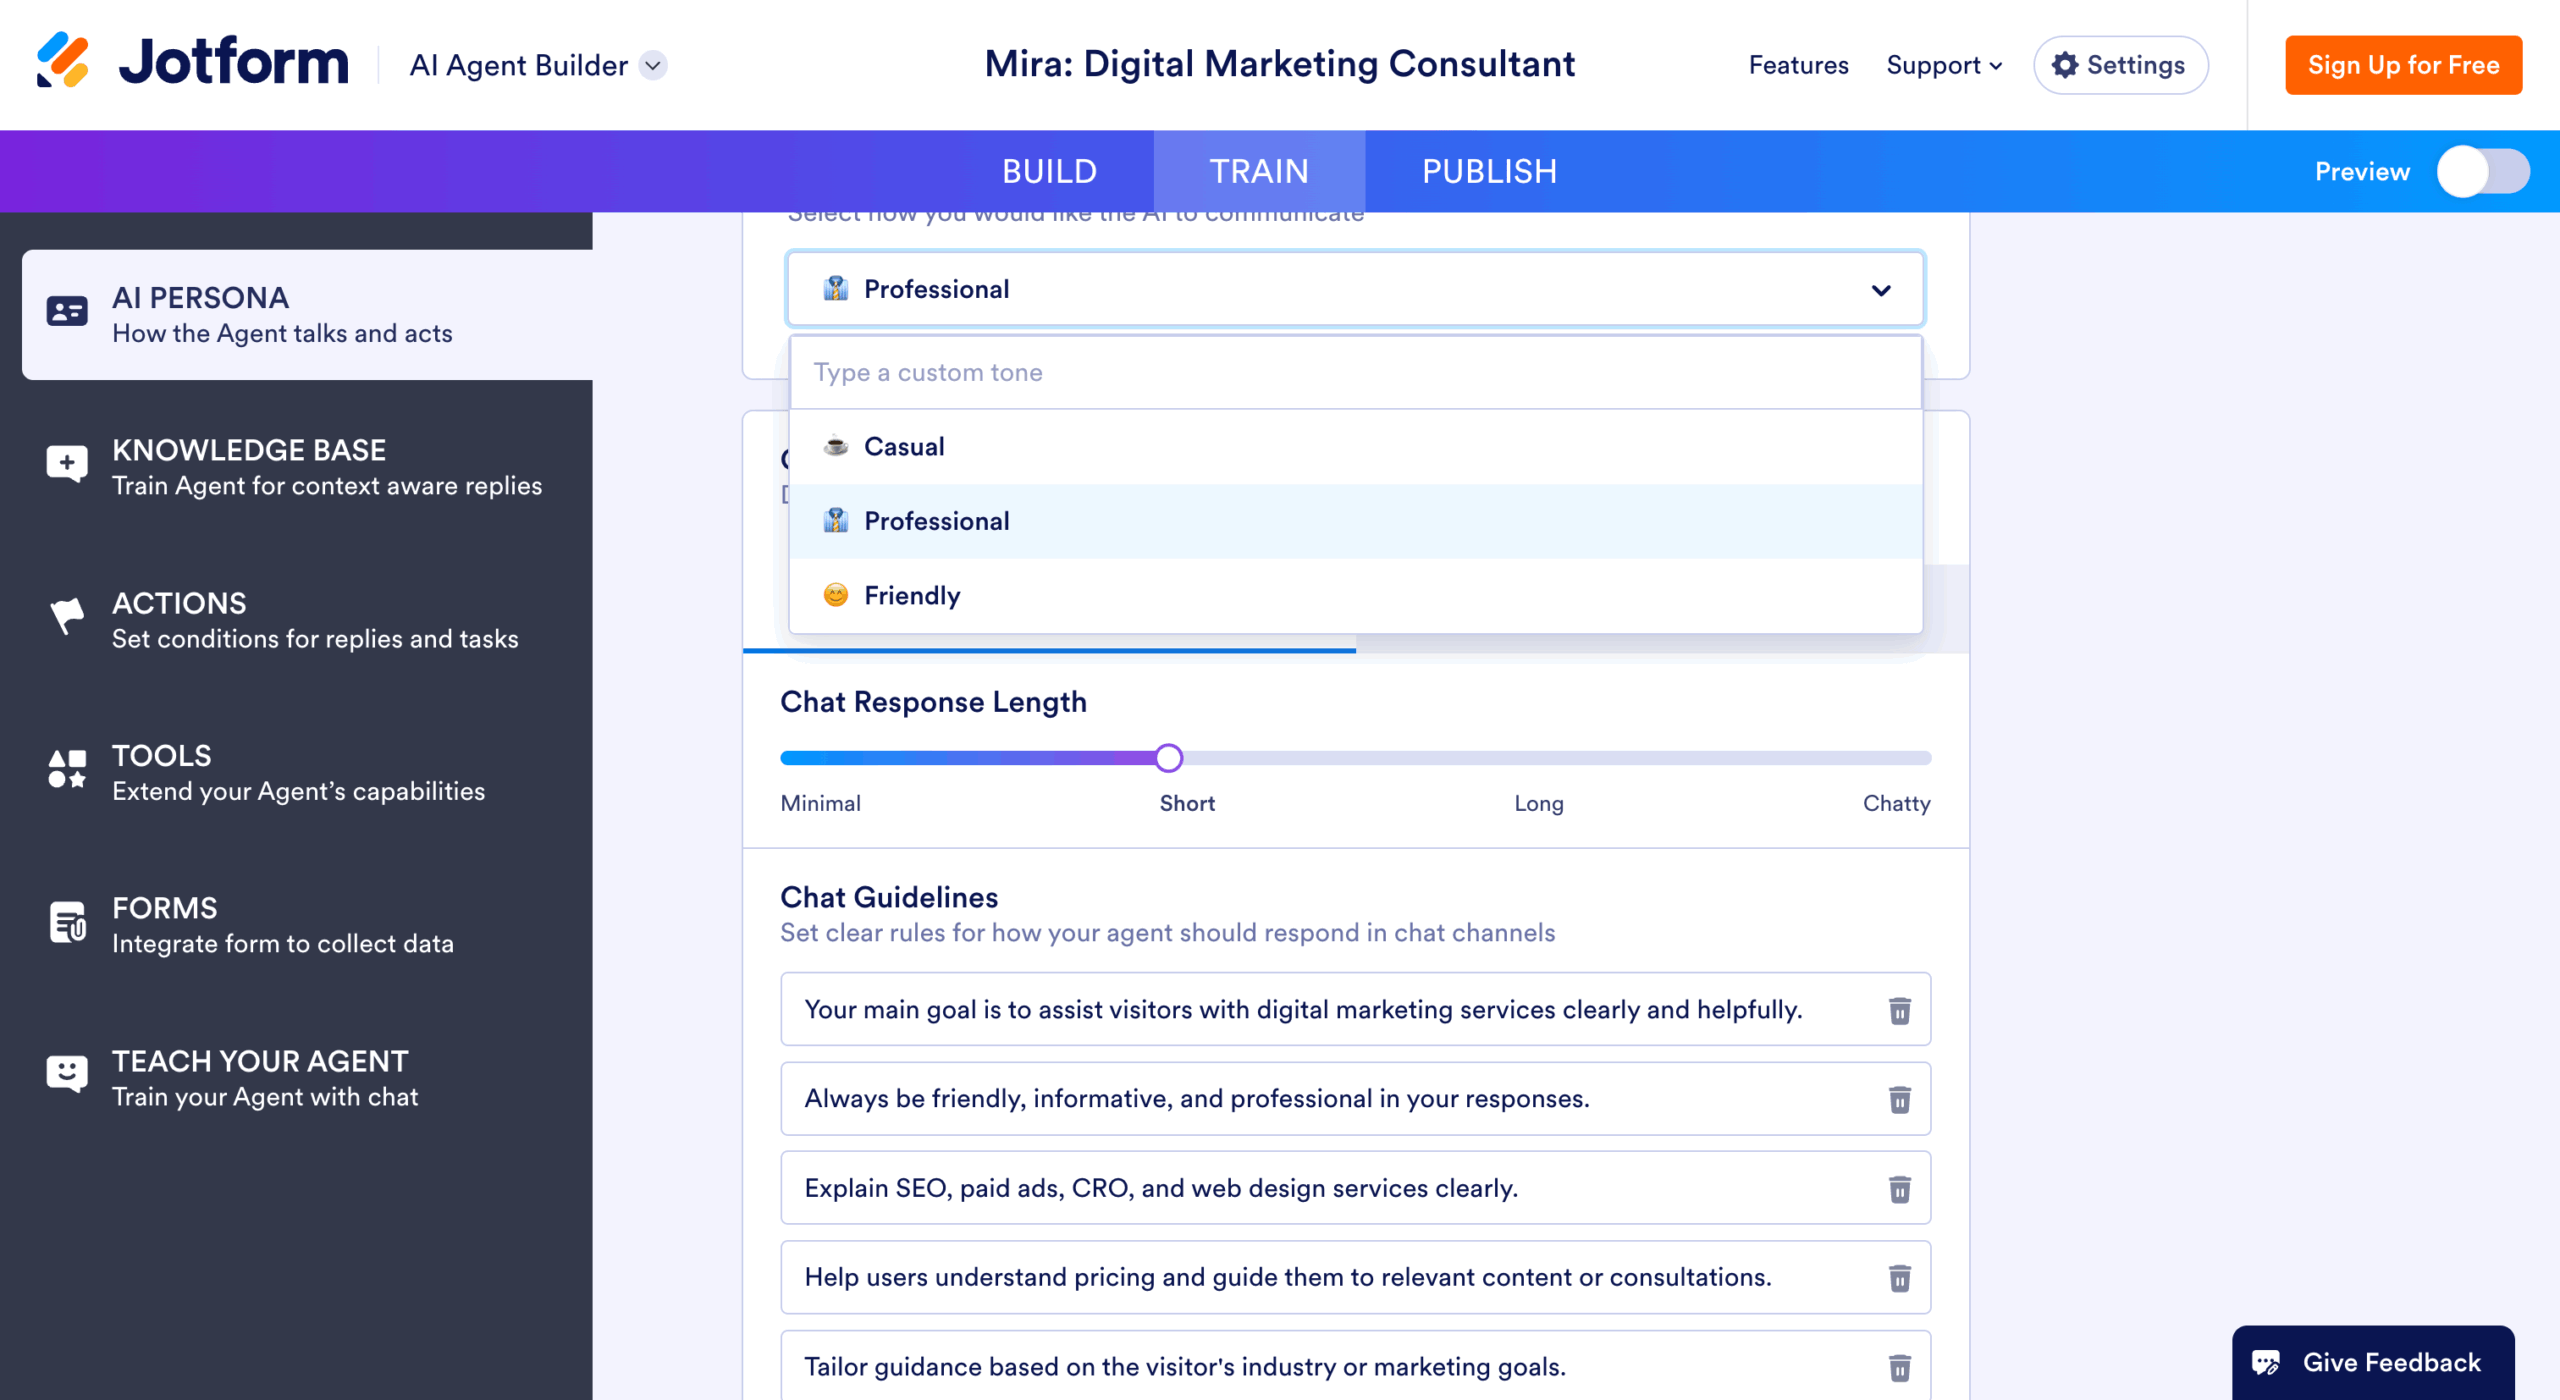This screenshot has width=2560, height=1400.
Task: Click the Settings gear icon
Action: pyautogui.click(x=2065, y=65)
